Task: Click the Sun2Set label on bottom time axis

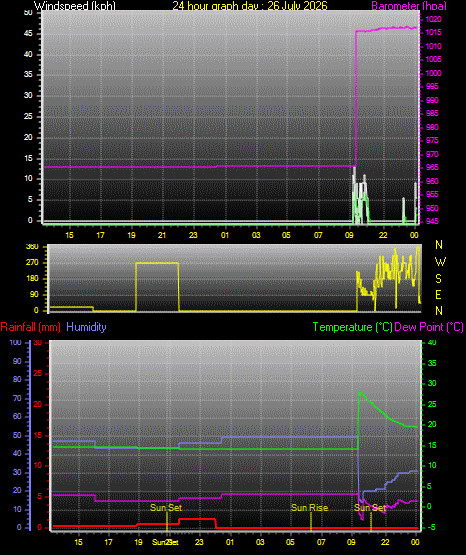Action: click(165, 542)
